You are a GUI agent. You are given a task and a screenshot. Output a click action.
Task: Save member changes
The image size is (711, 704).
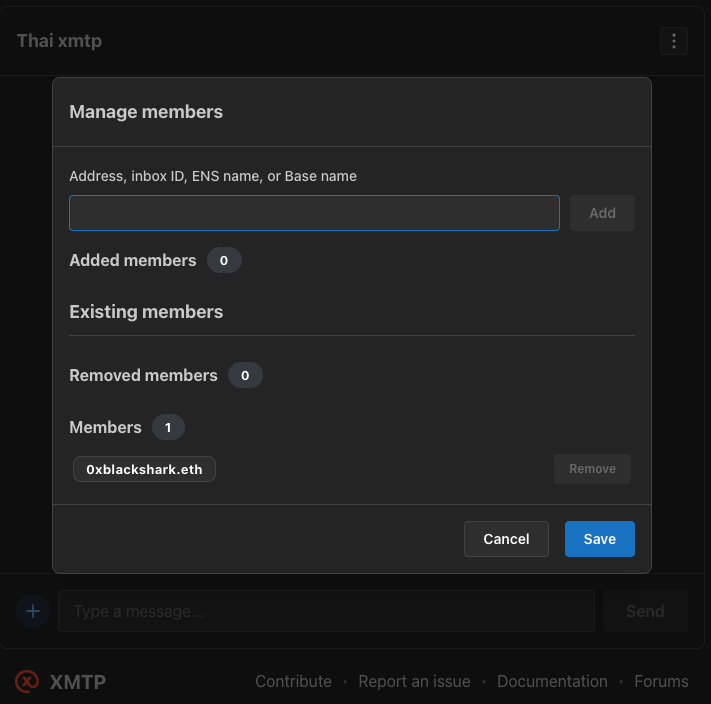click(x=599, y=539)
